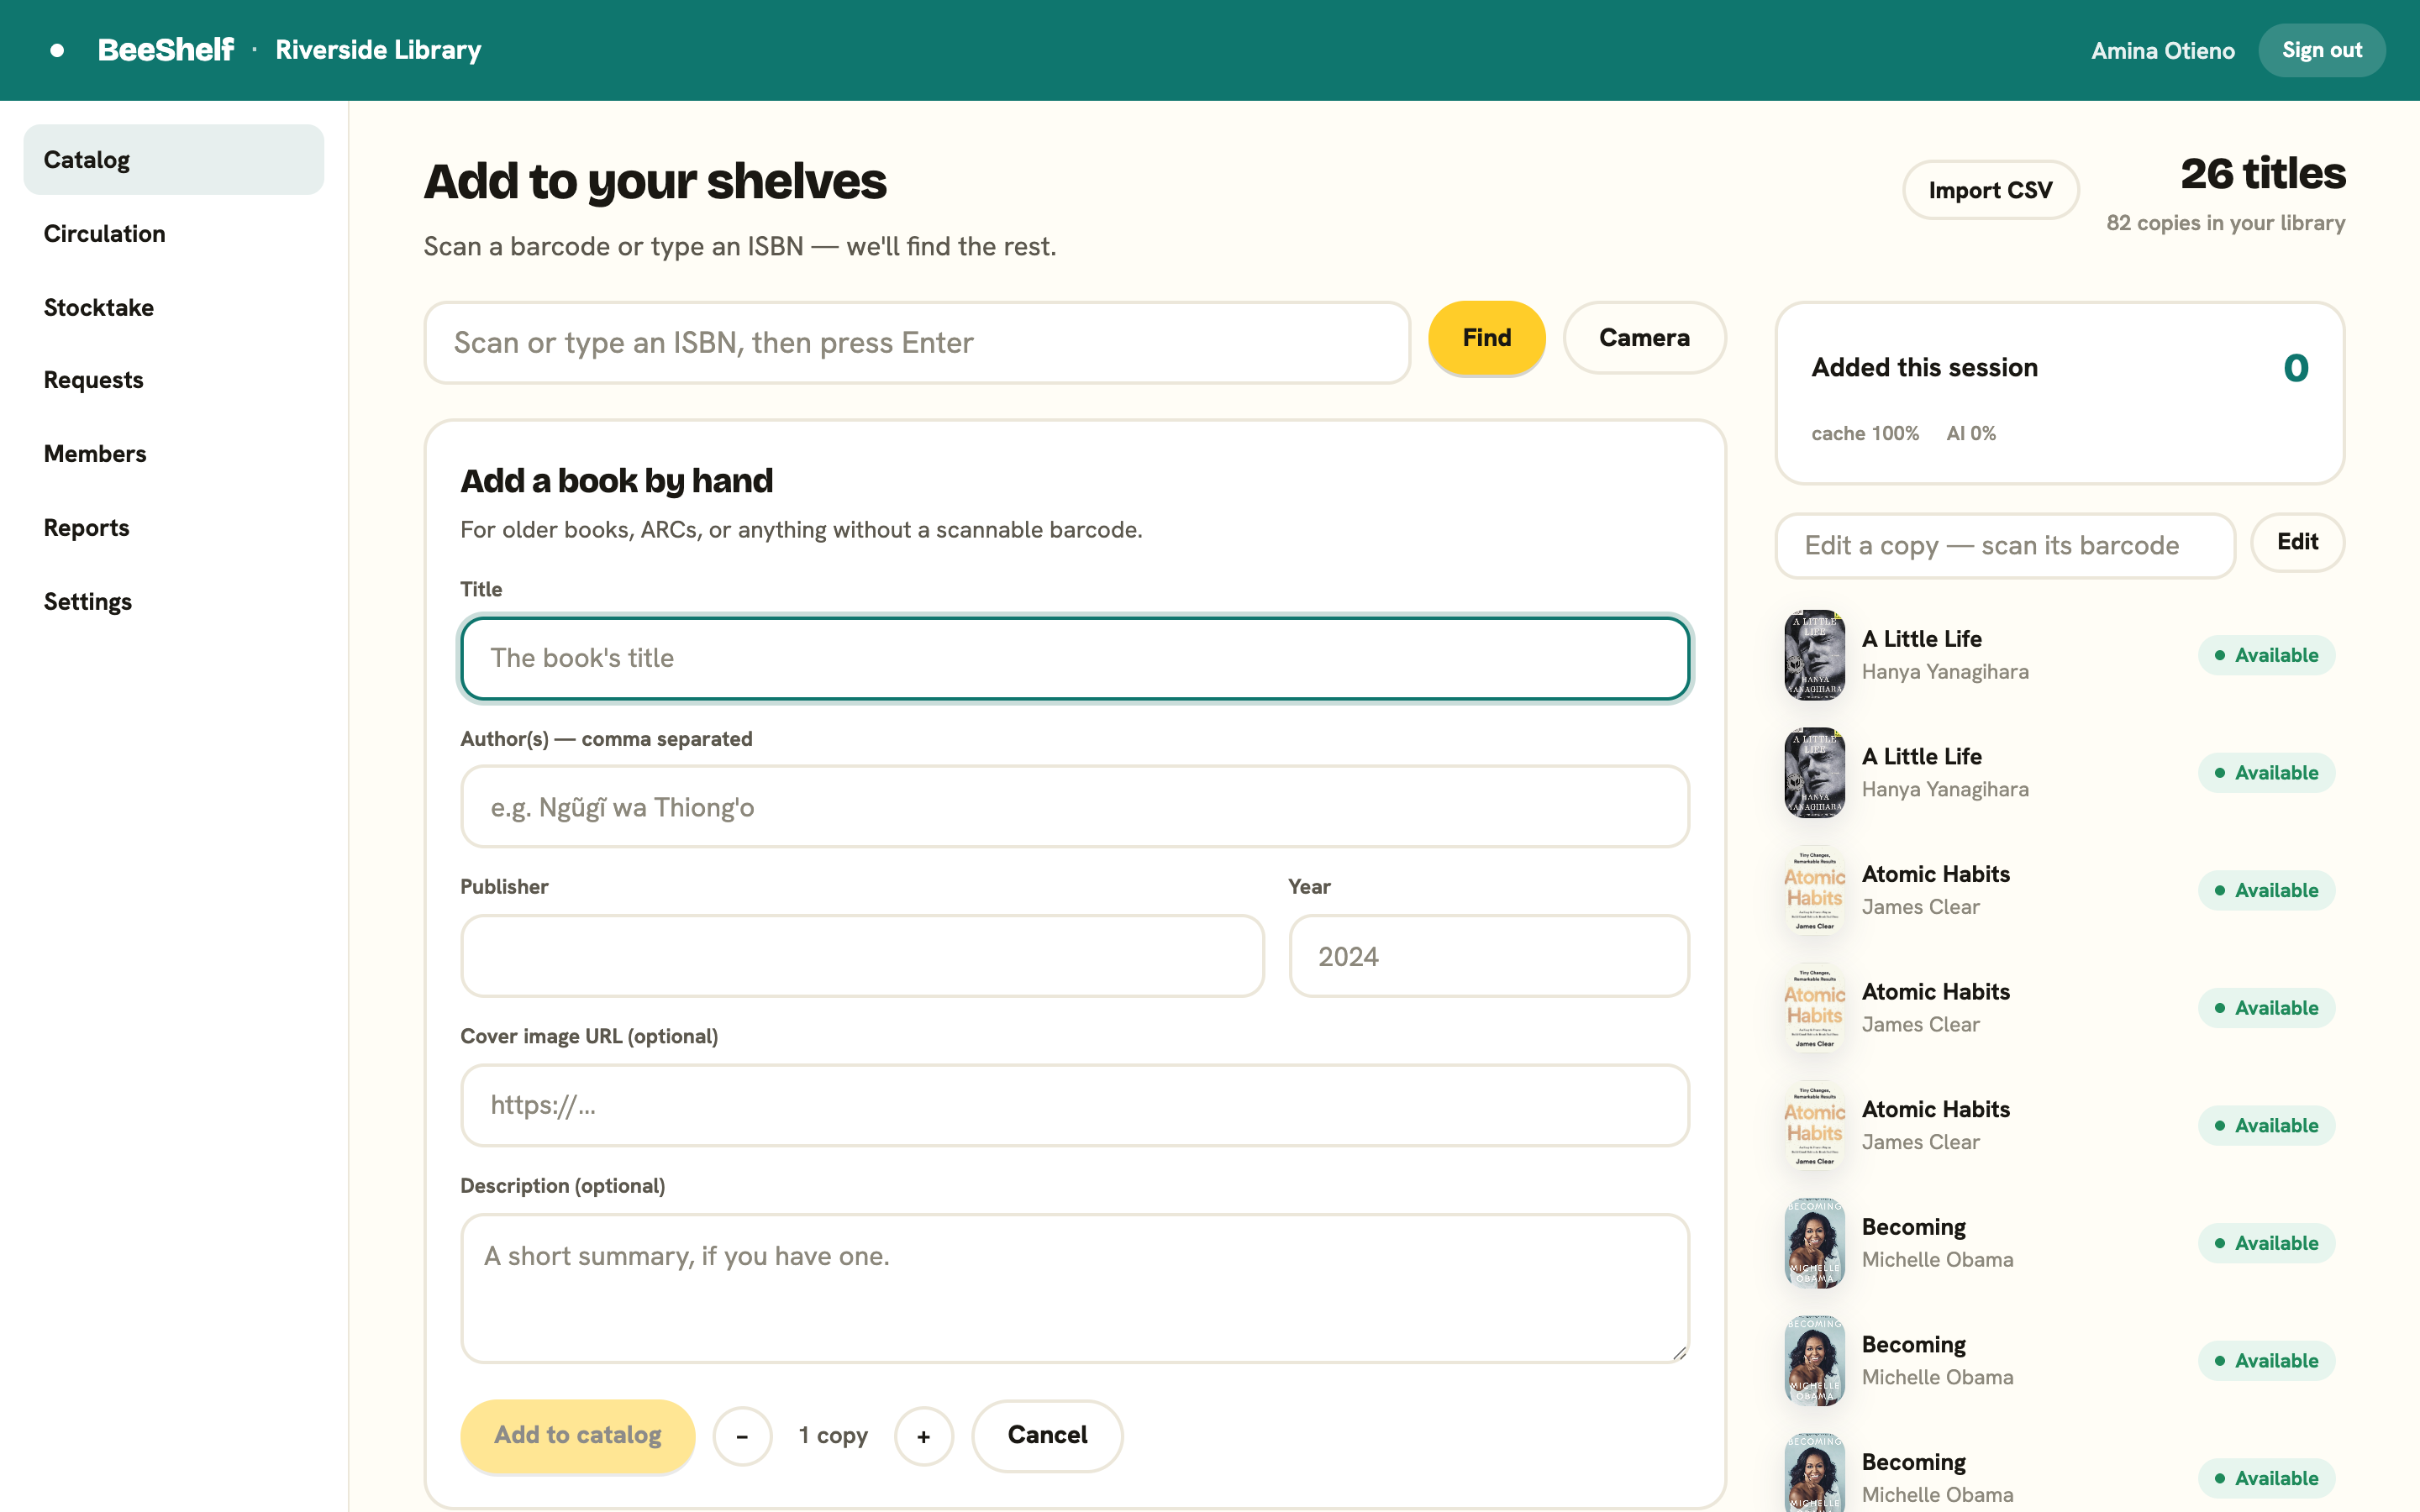Click the Title input field

(1075, 658)
